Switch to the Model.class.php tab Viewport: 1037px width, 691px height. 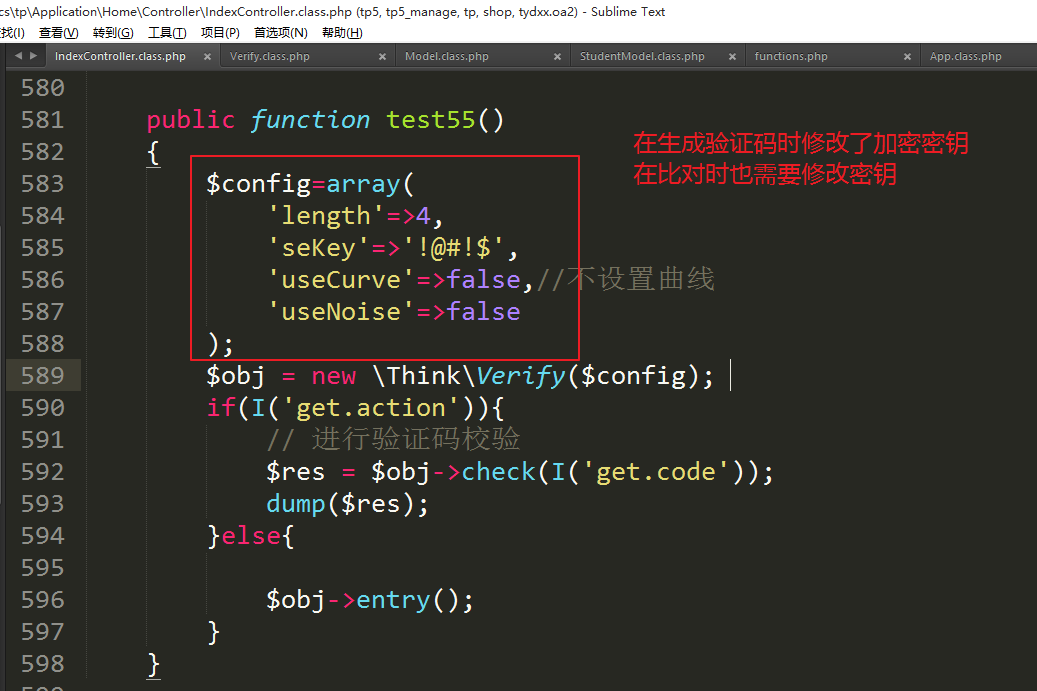(446, 57)
